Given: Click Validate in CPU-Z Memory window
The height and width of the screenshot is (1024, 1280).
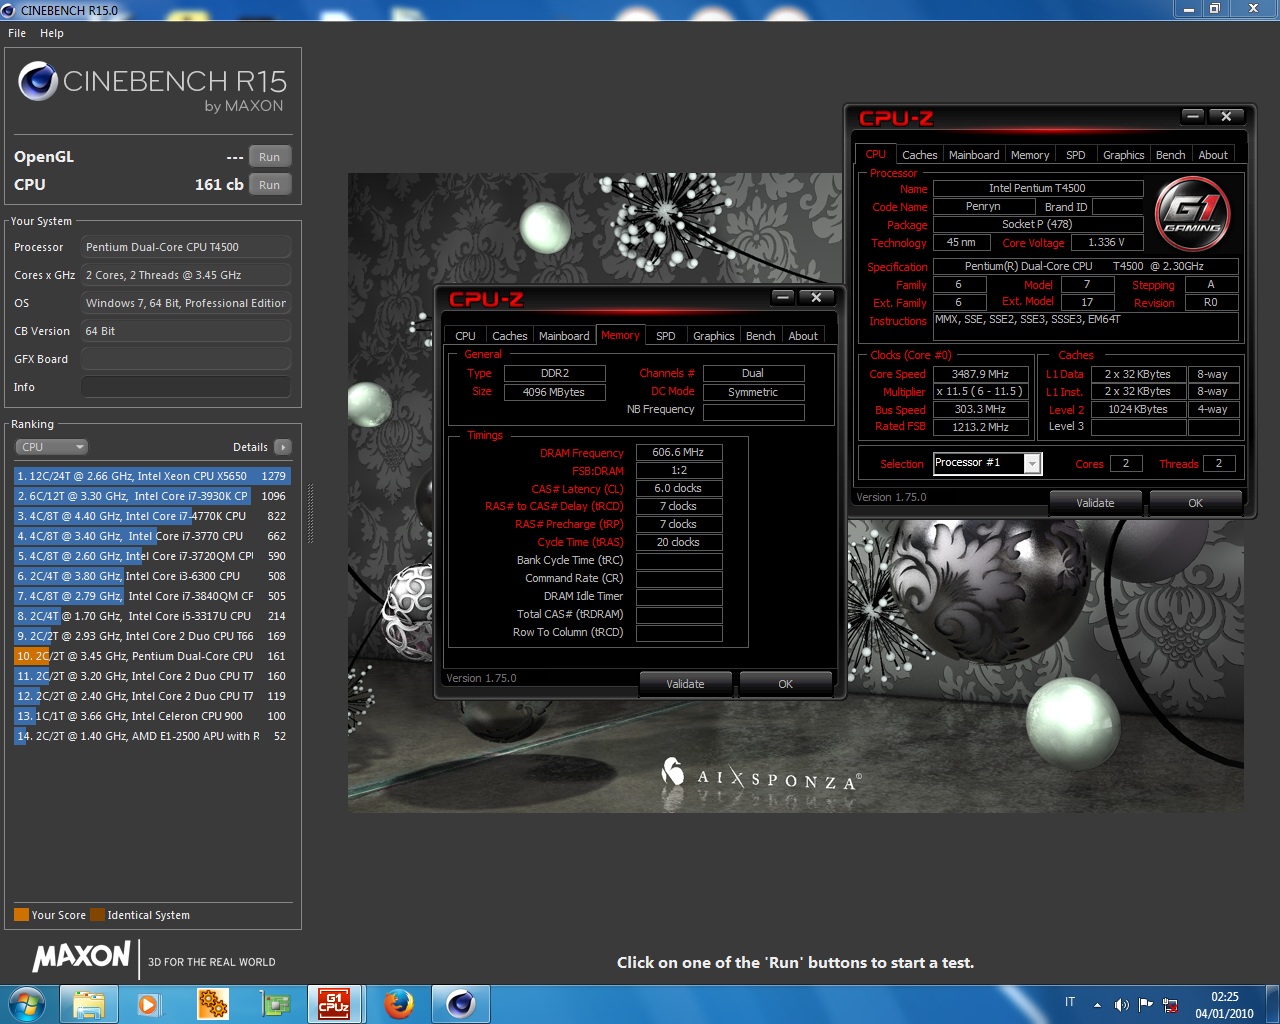Looking at the screenshot, I should pos(685,684).
